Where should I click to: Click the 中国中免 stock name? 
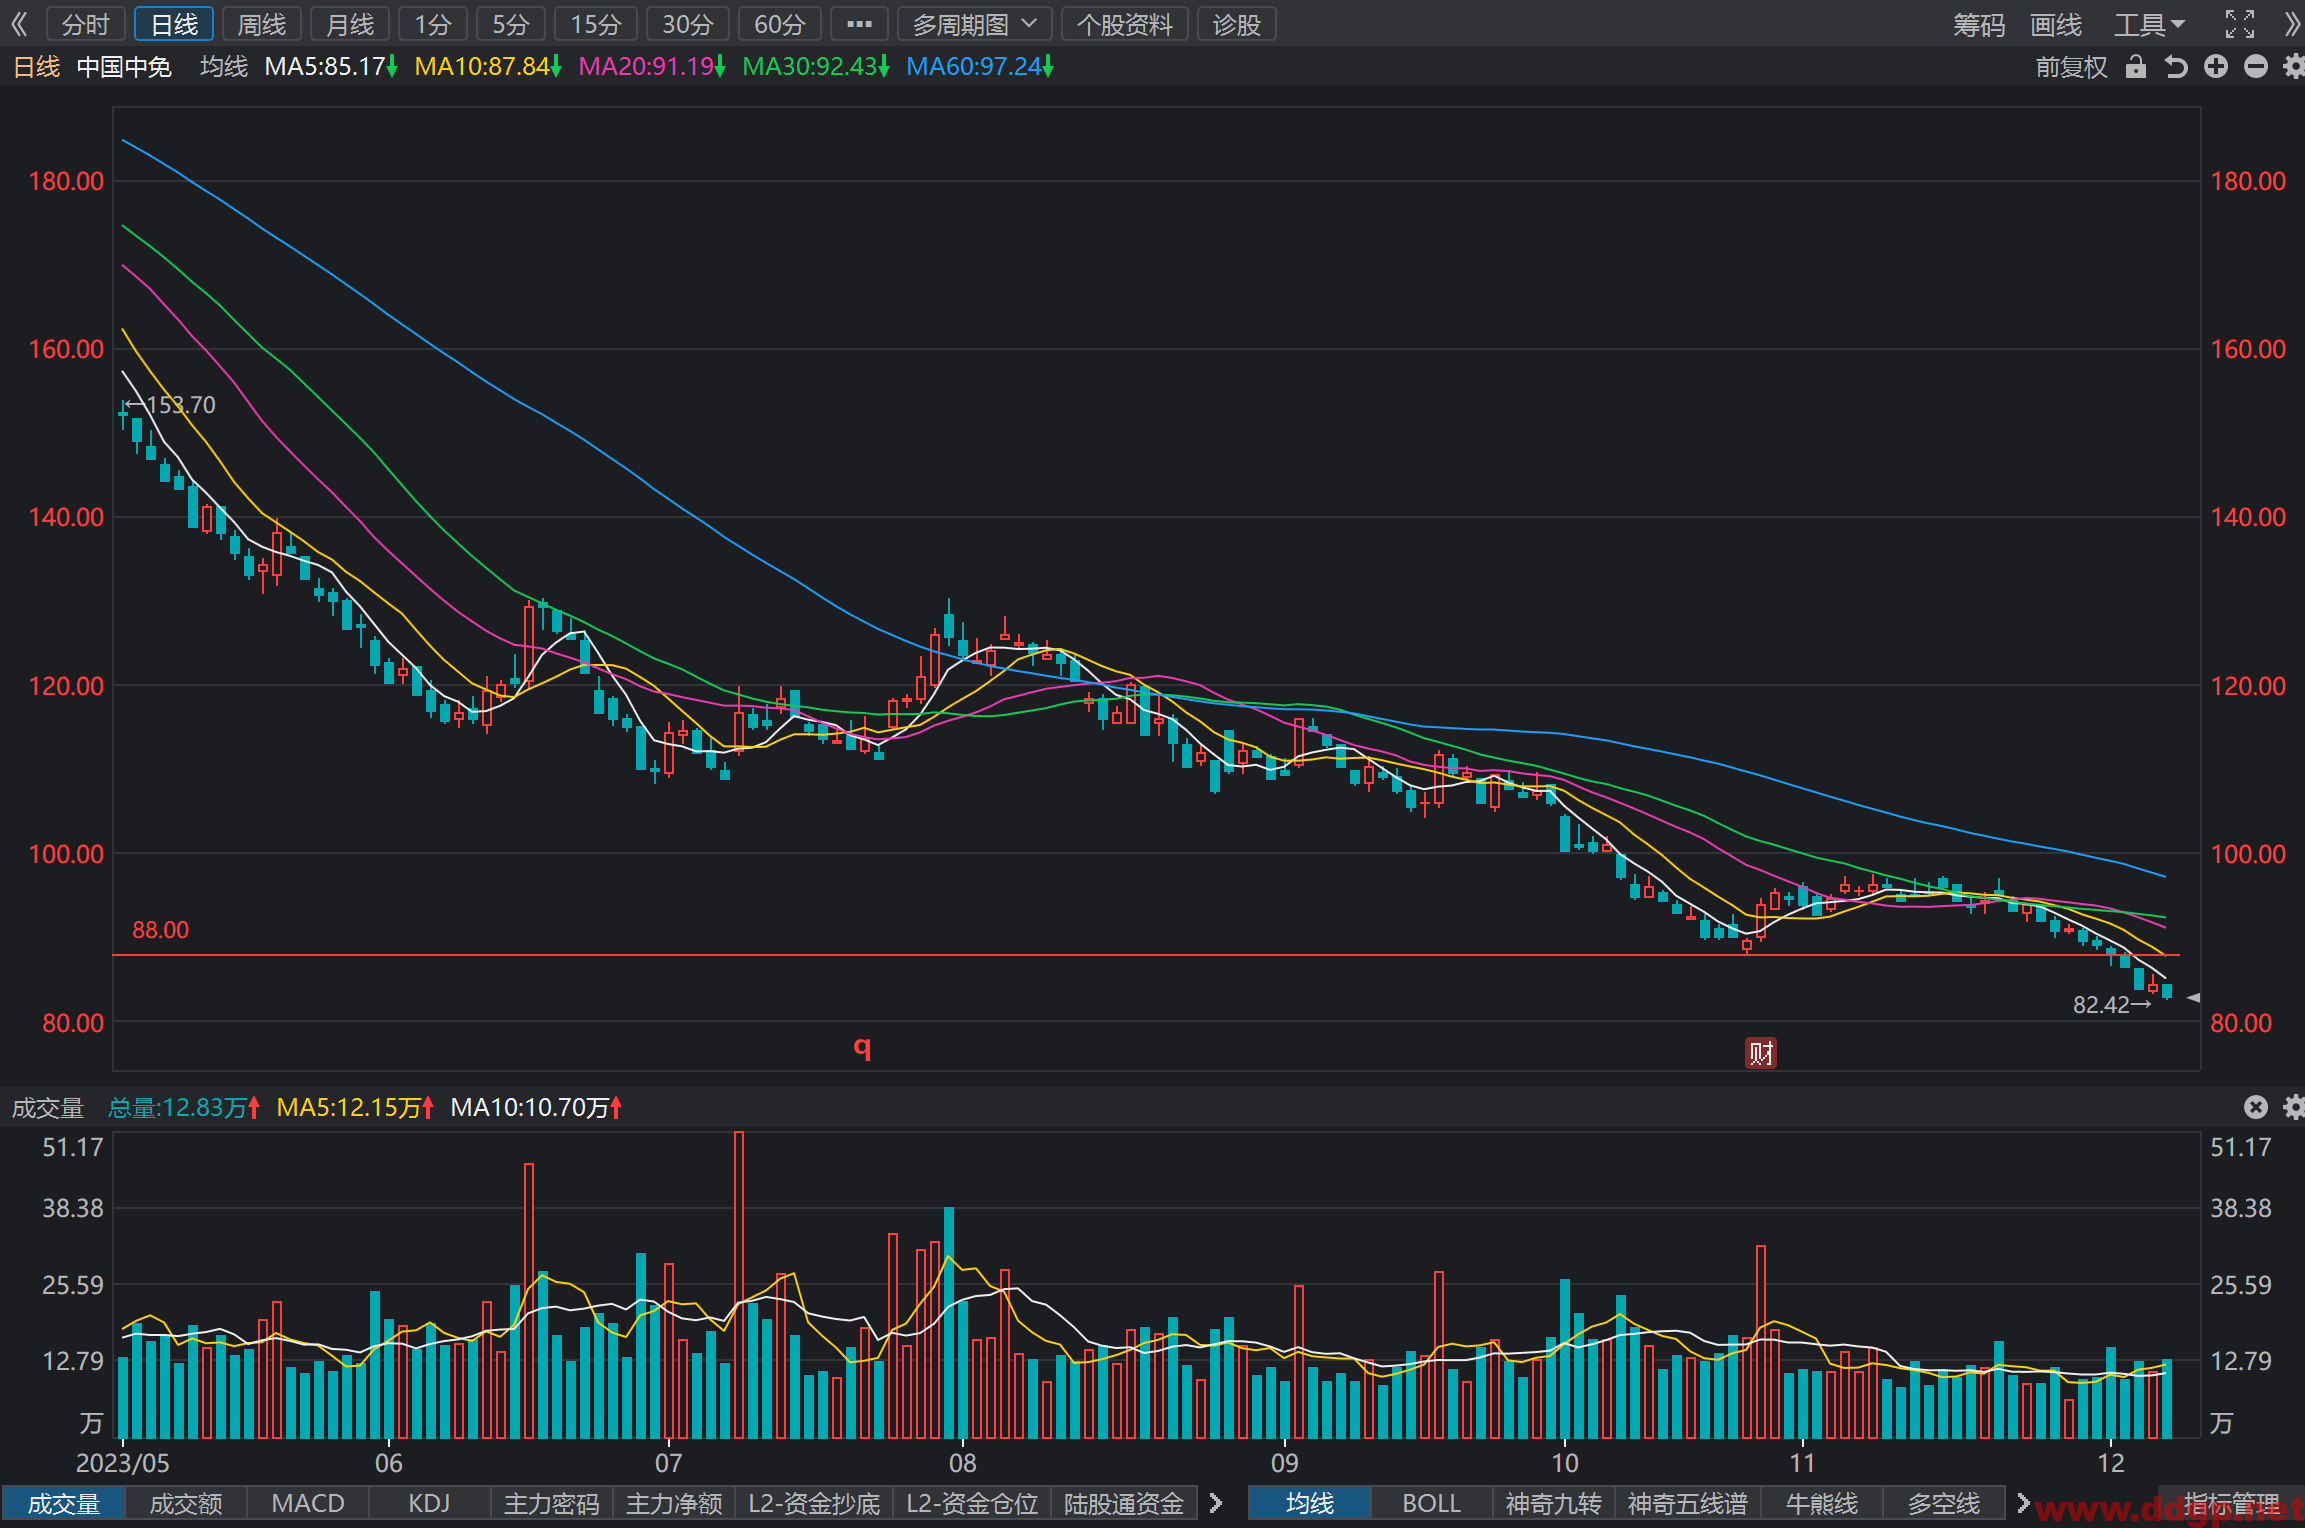click(124, 67)
